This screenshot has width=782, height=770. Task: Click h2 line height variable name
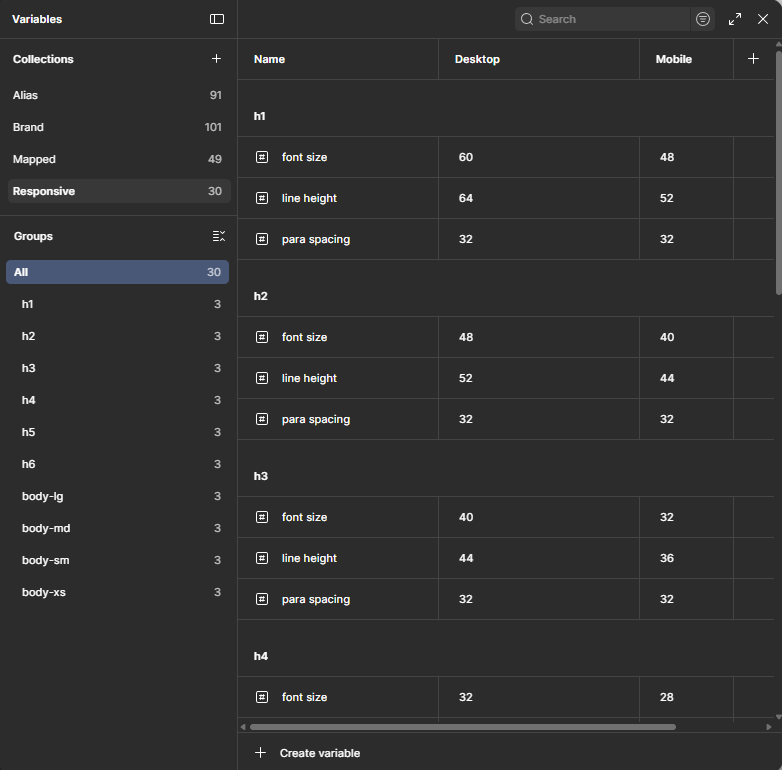coord(309,379)
